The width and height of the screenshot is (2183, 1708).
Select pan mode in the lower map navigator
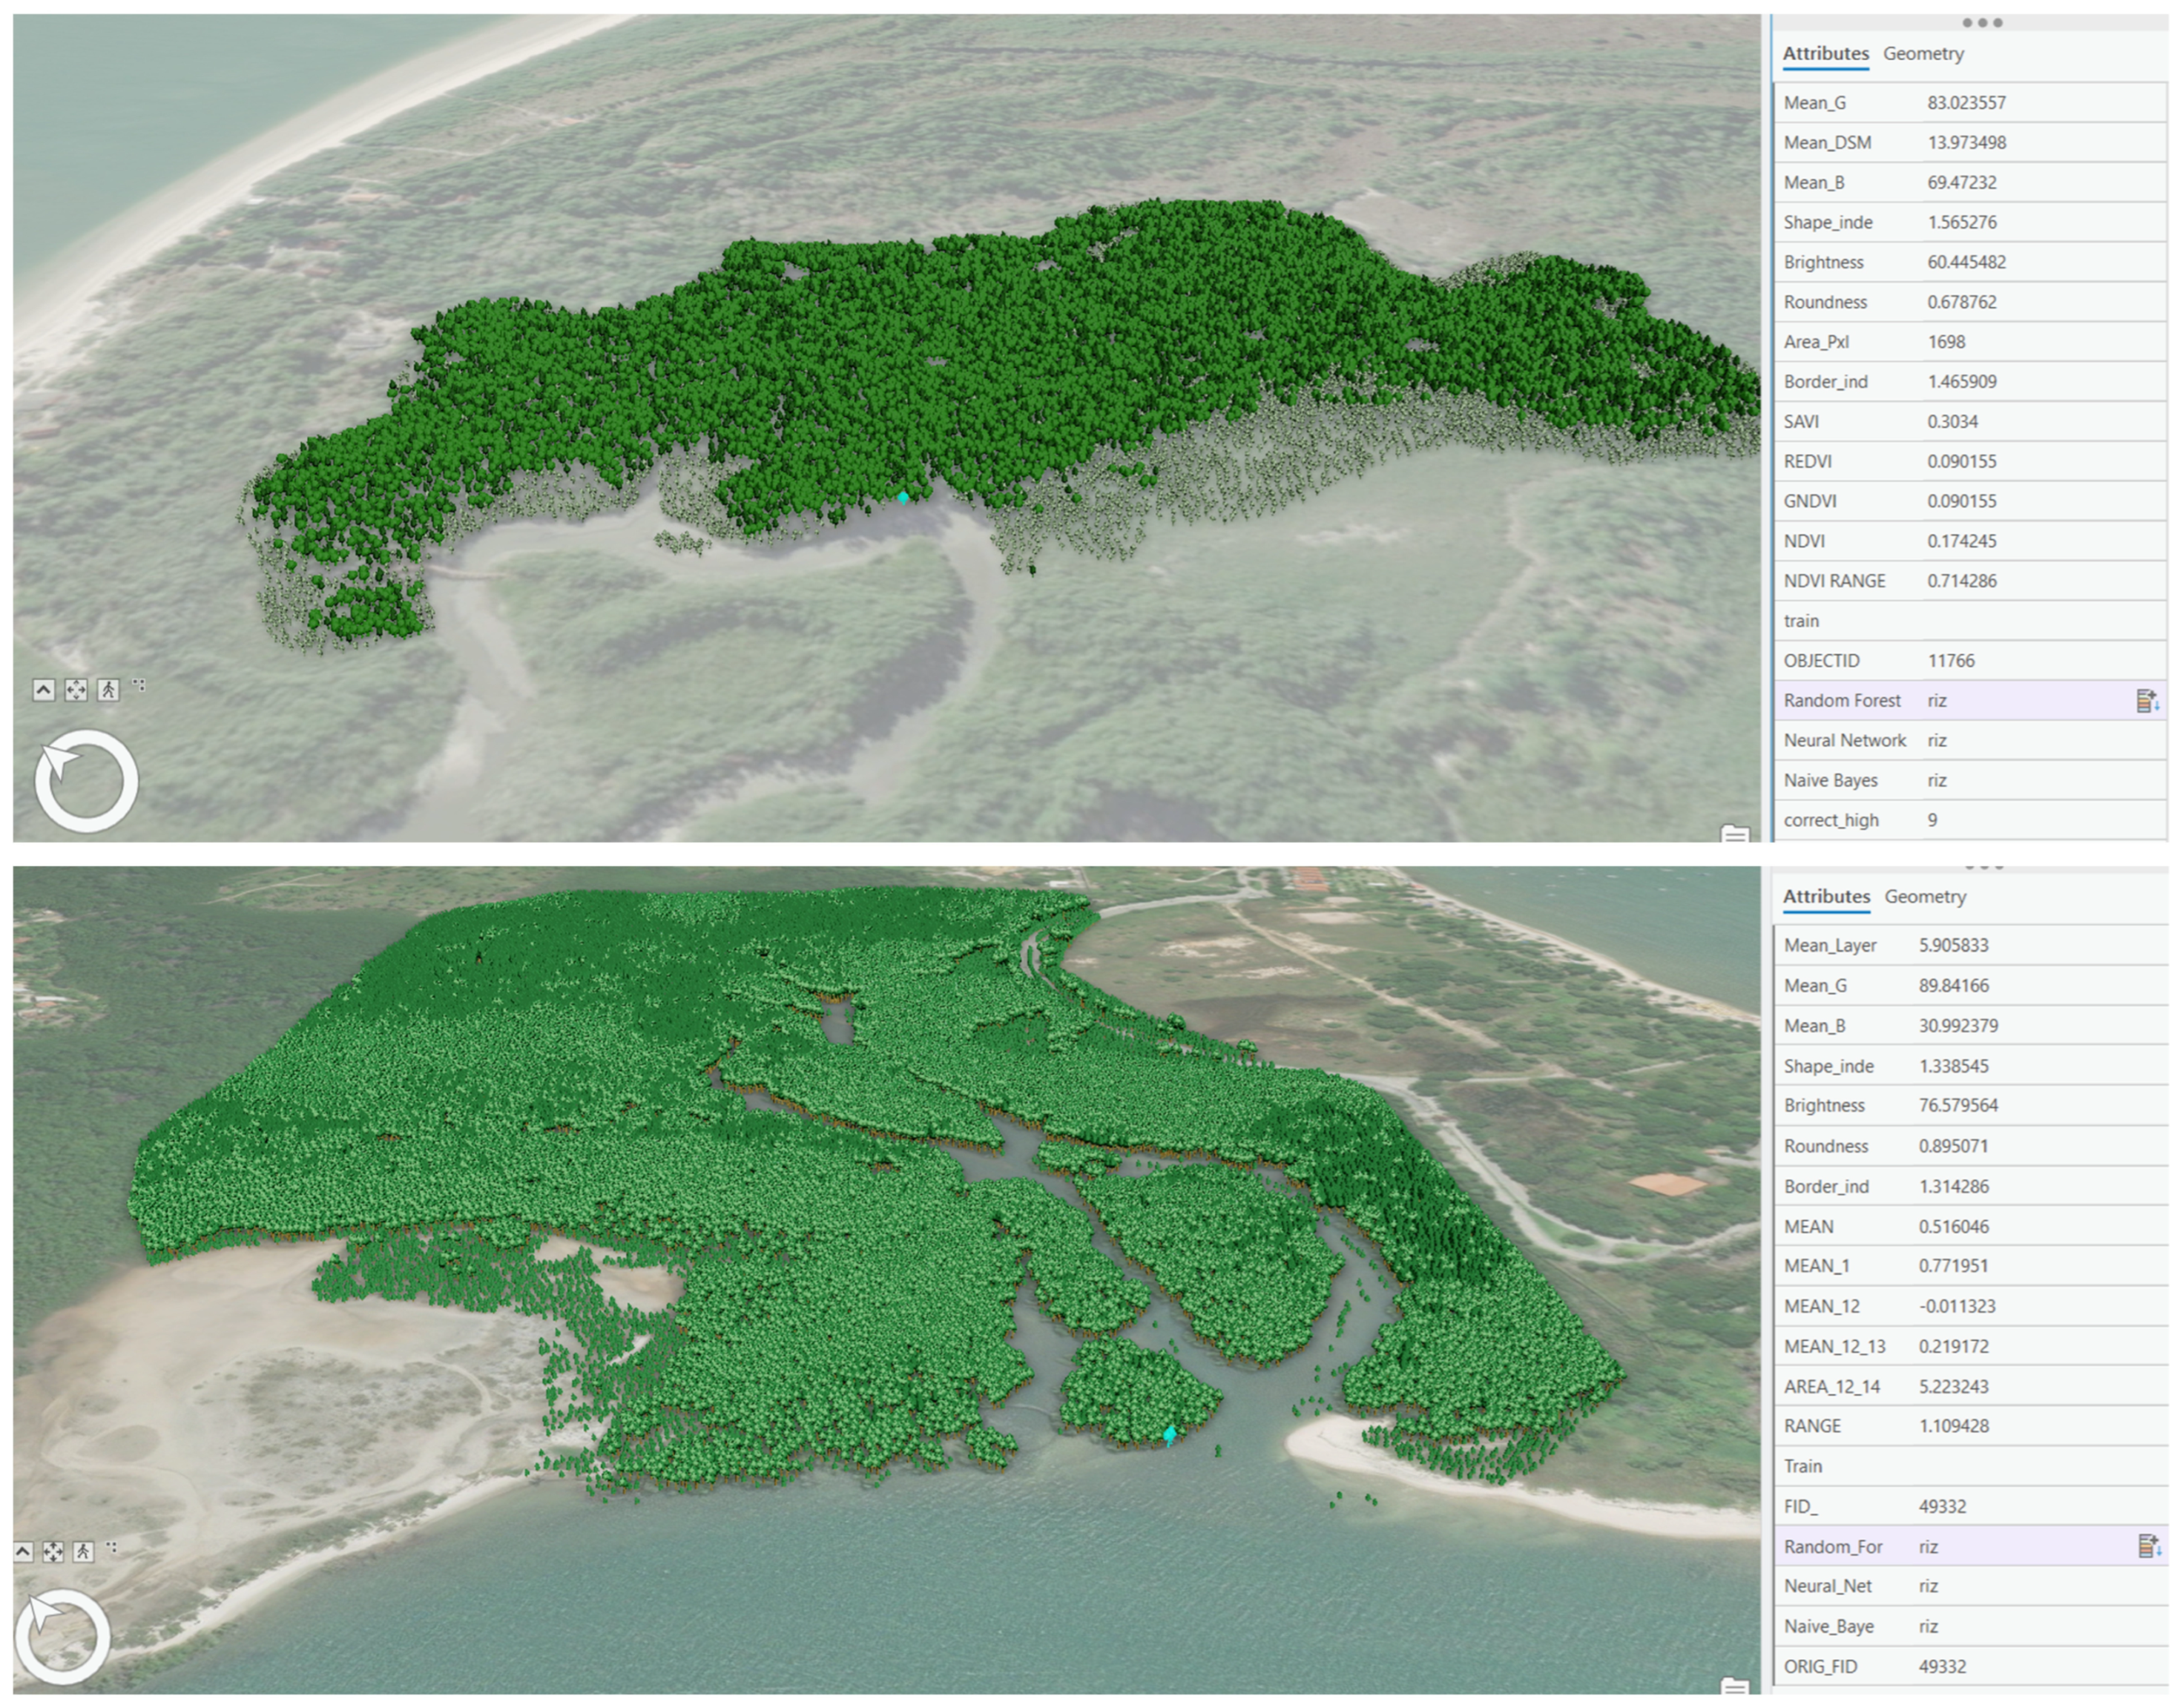[x=53, y=1551]
